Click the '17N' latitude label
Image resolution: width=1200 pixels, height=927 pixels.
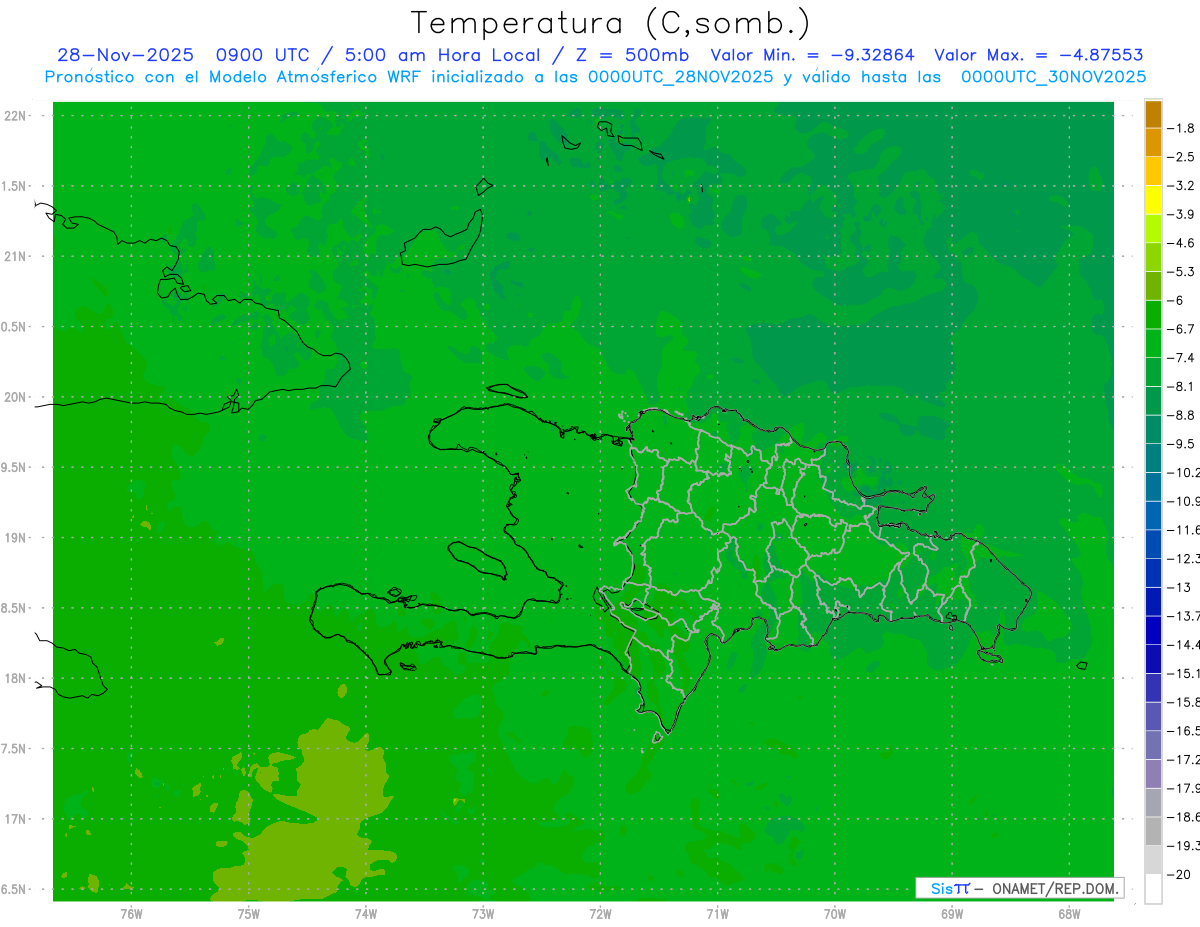click(x=15, y=819)
